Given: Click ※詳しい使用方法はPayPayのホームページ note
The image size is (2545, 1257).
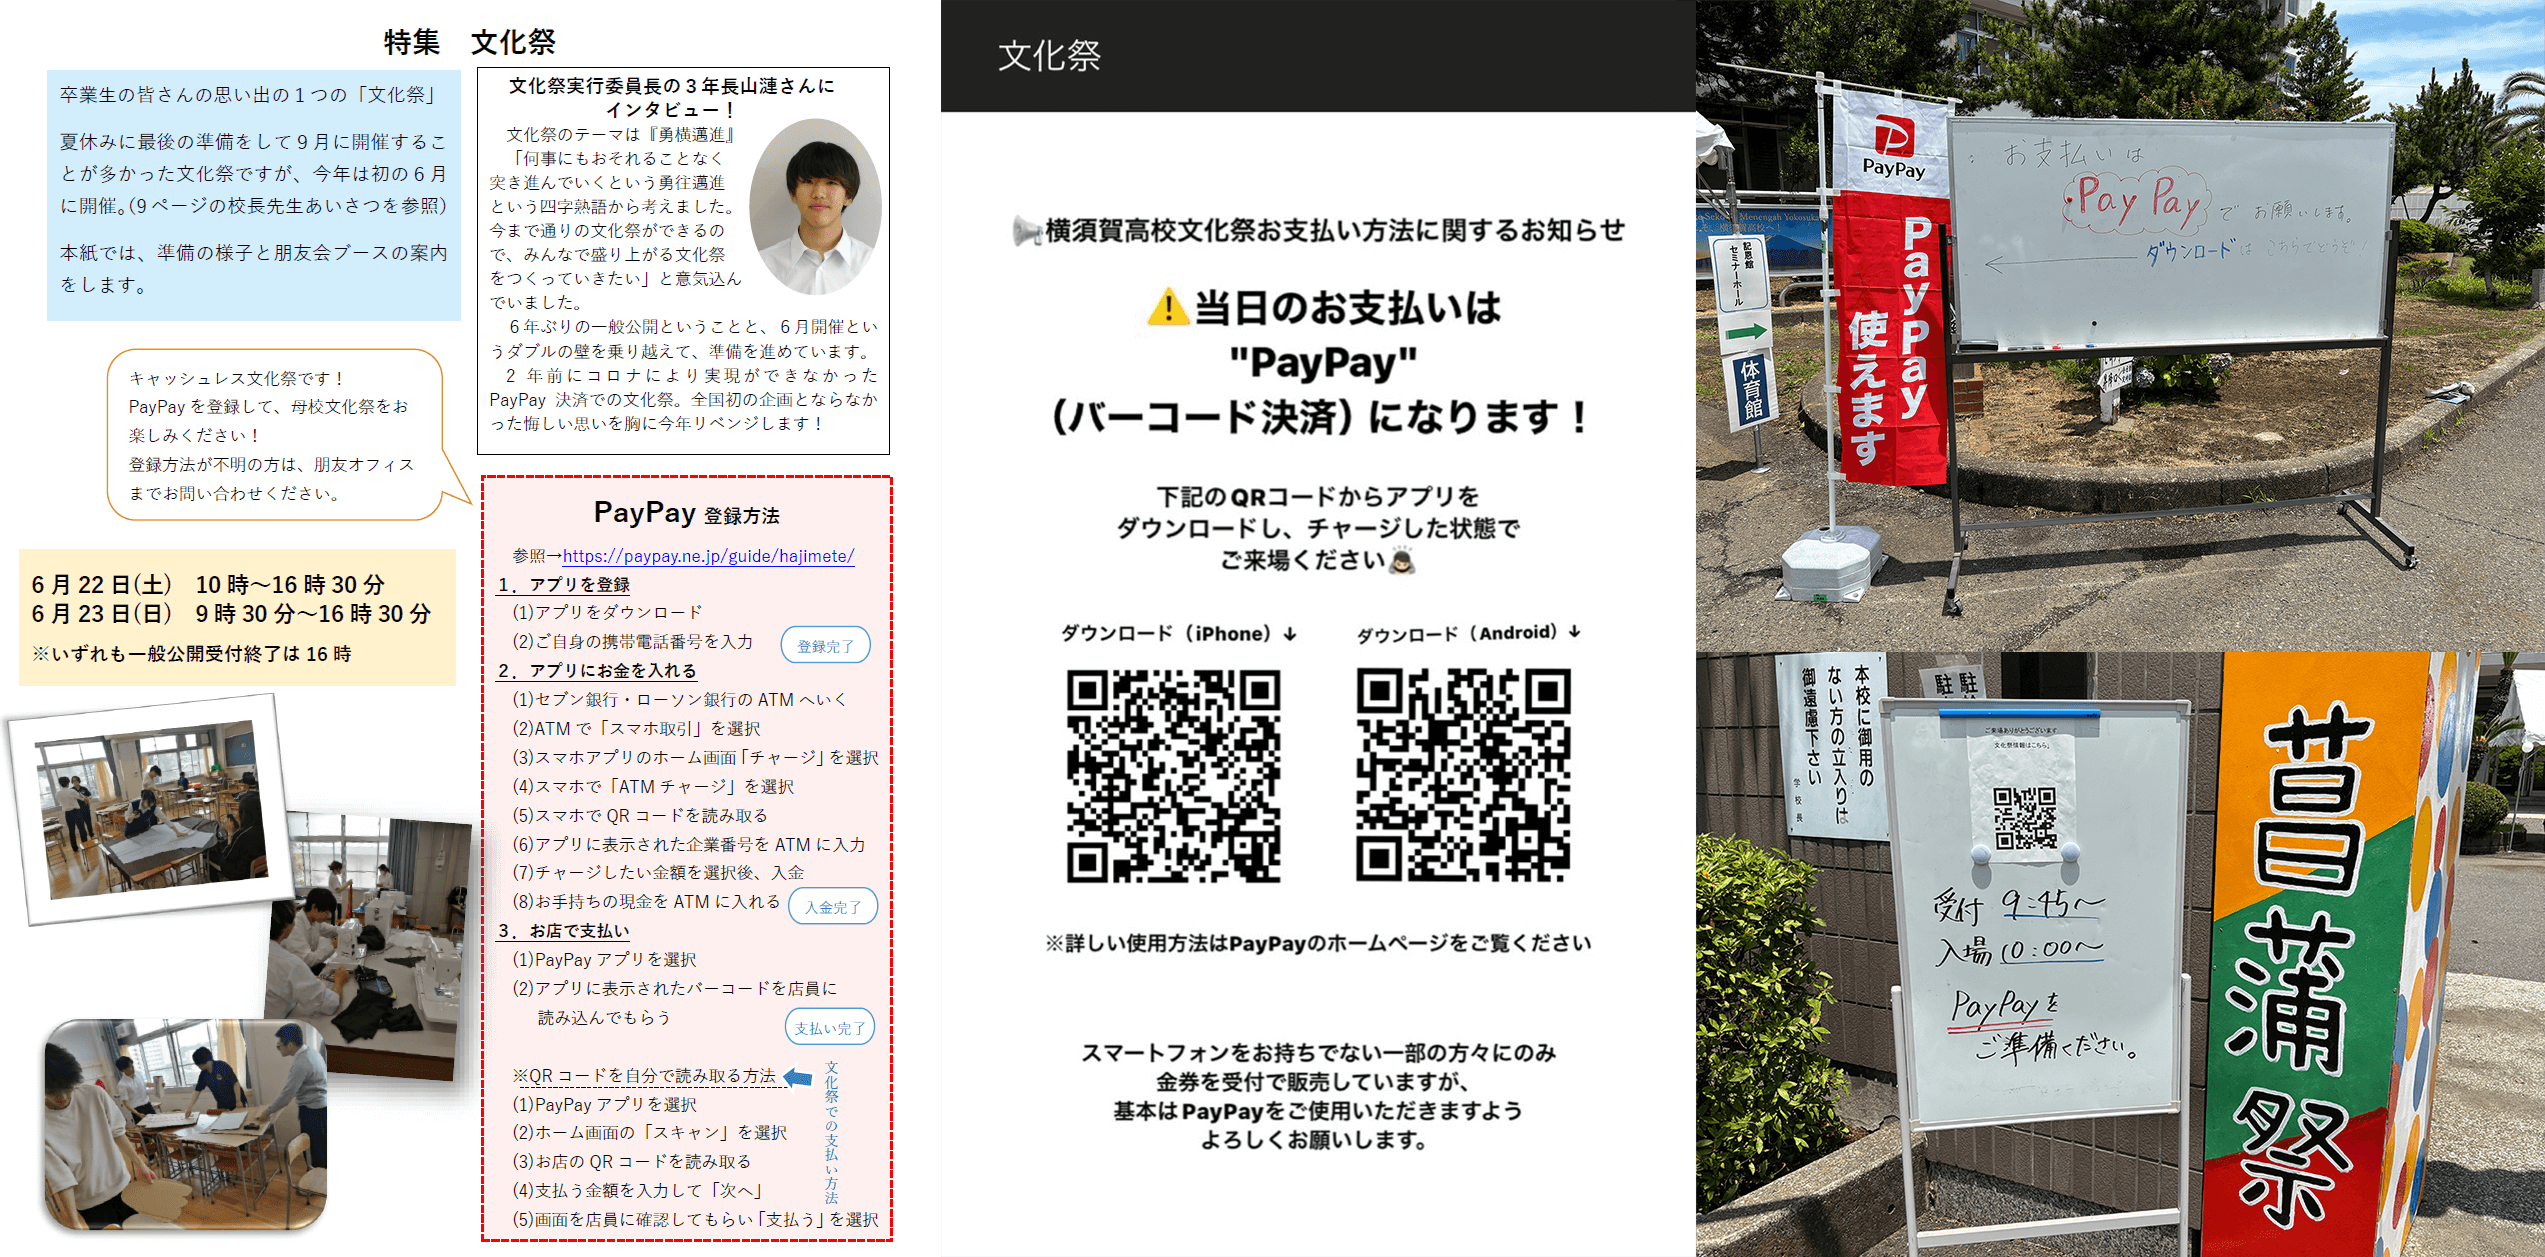Looking at the screenshot, I should [x=1318, y=943].
